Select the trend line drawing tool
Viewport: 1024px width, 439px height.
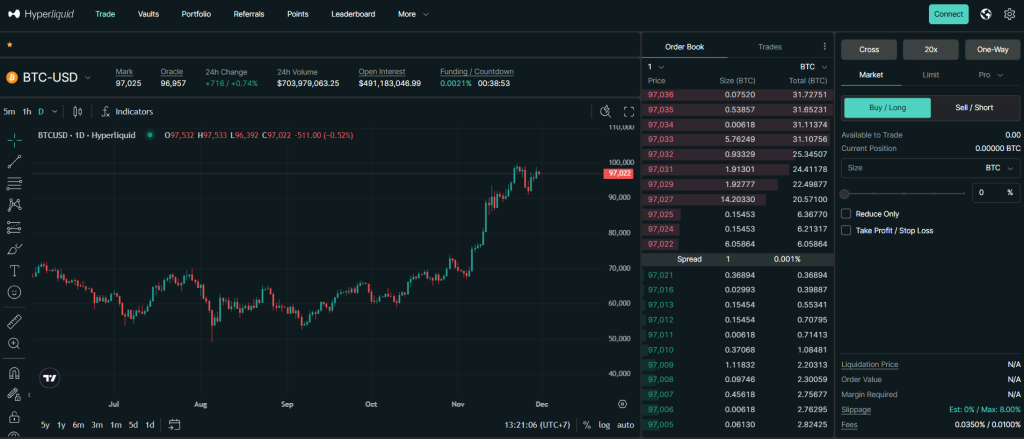[14, 161]
